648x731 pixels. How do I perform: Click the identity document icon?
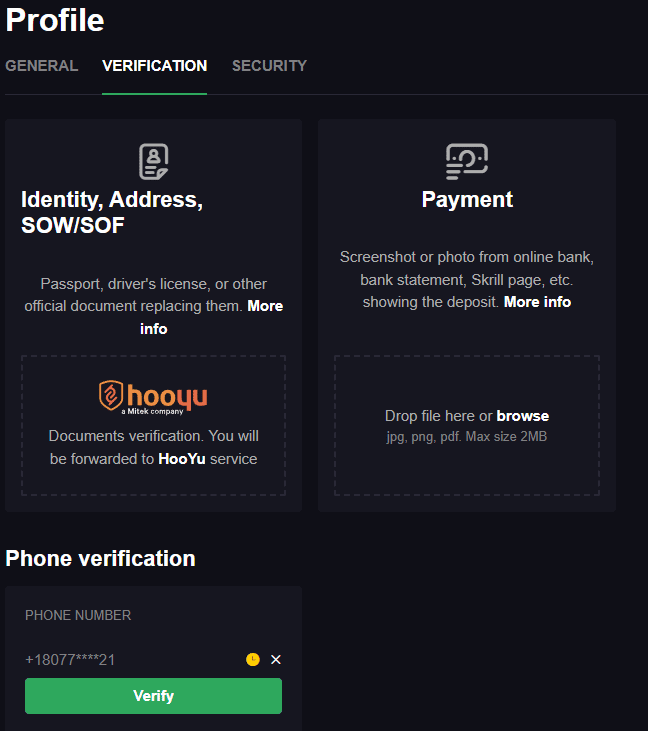click(x=153, y=161)
